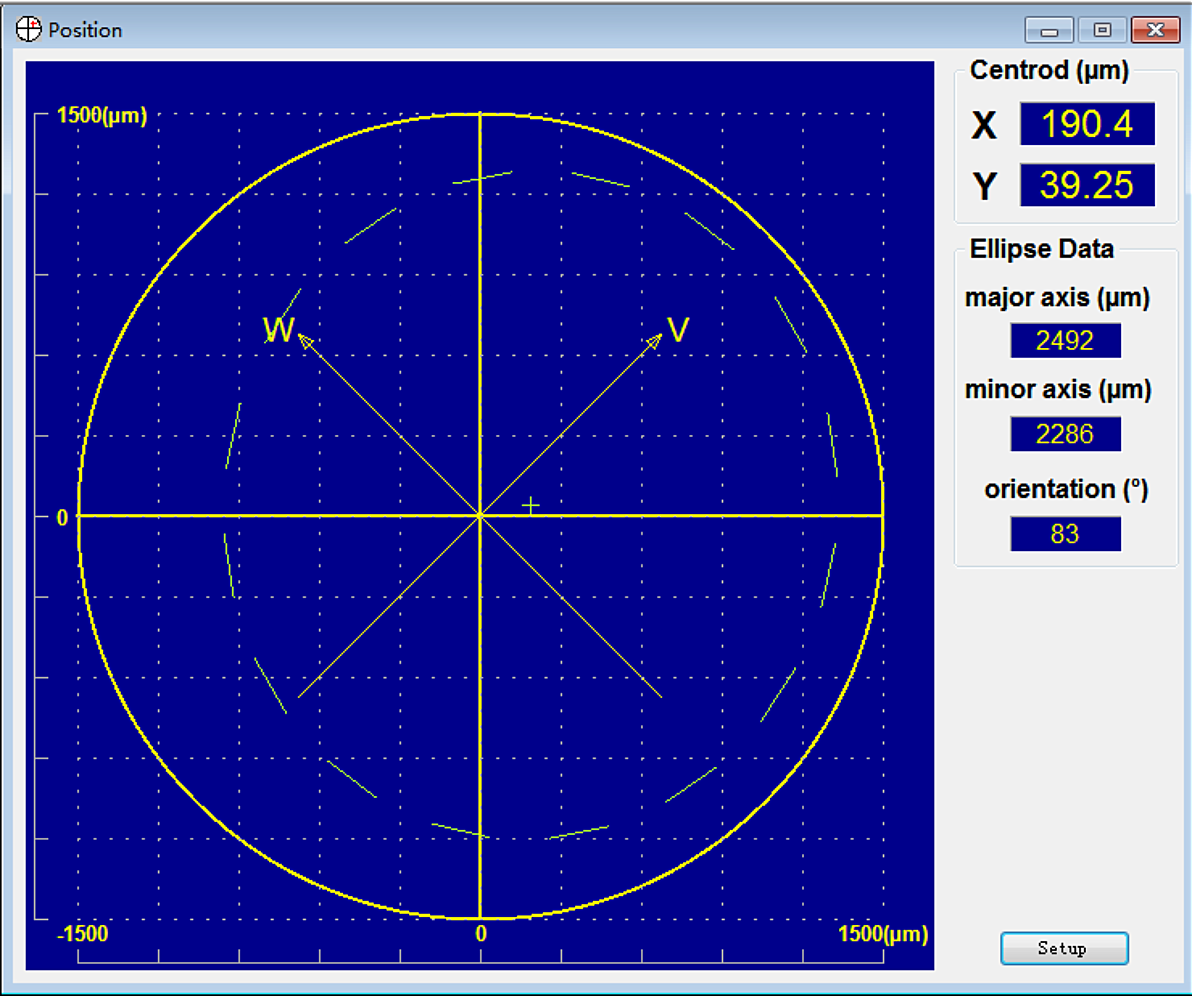Click the small centroid crosshair marker on plot
Image resolution: width=1193 pixels, height=996 pixels.
point(531,506)
